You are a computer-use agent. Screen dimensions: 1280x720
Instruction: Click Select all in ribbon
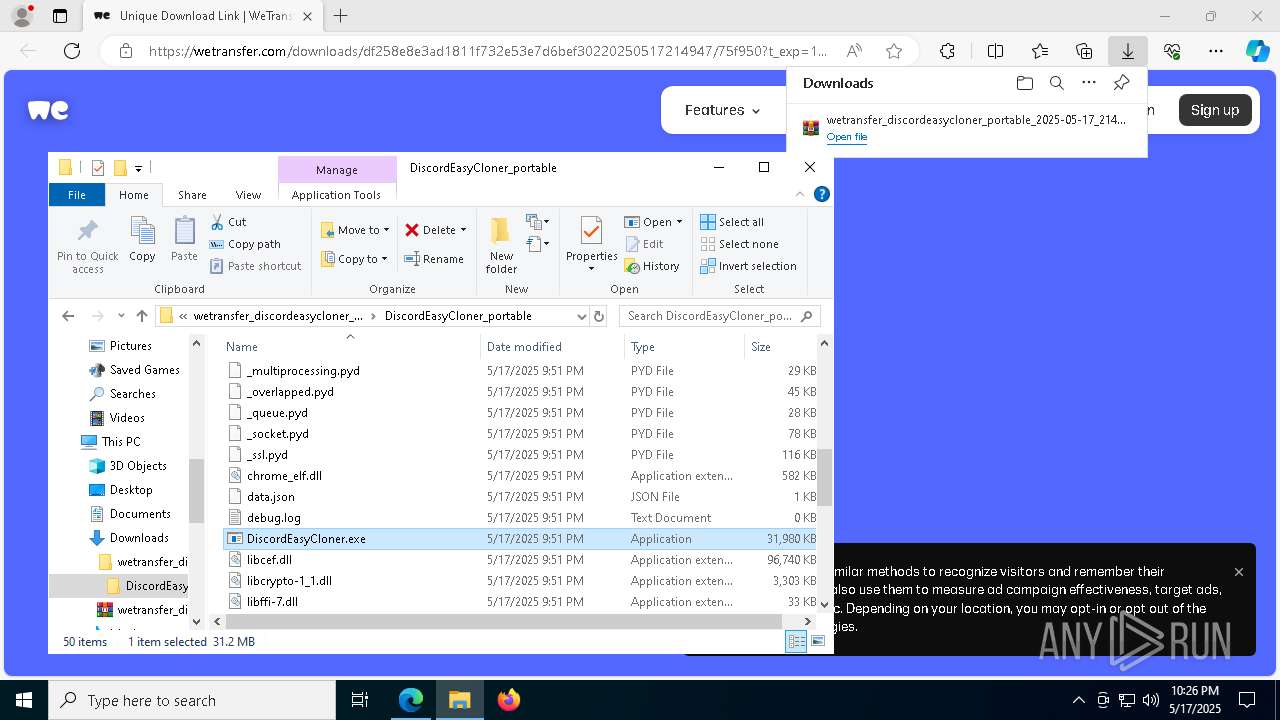(732, 222)
